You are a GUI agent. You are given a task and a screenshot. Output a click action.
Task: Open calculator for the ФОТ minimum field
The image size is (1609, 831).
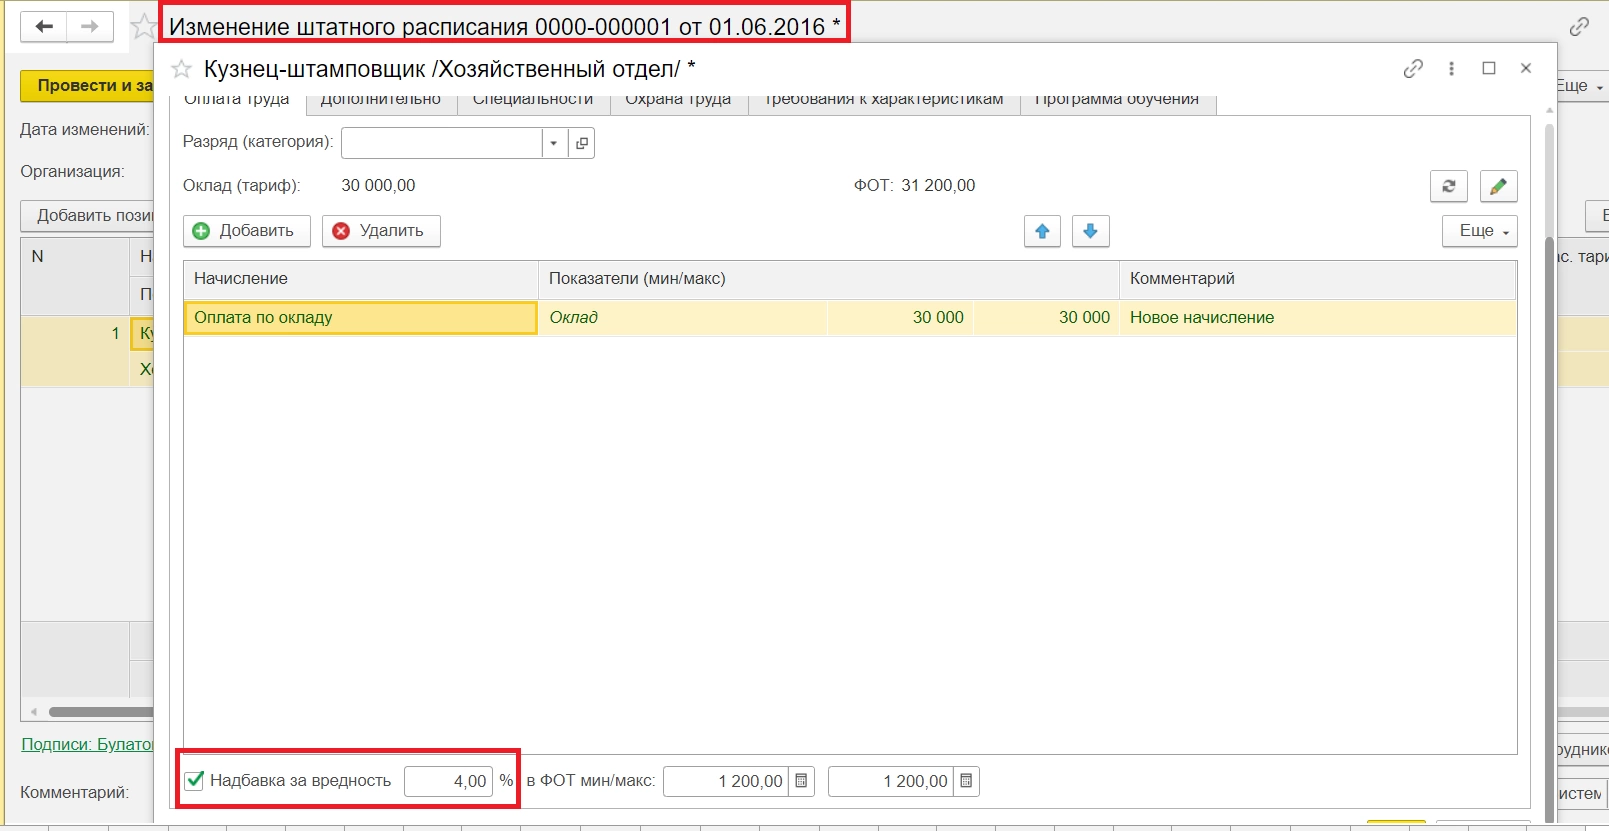click(801, 781)
